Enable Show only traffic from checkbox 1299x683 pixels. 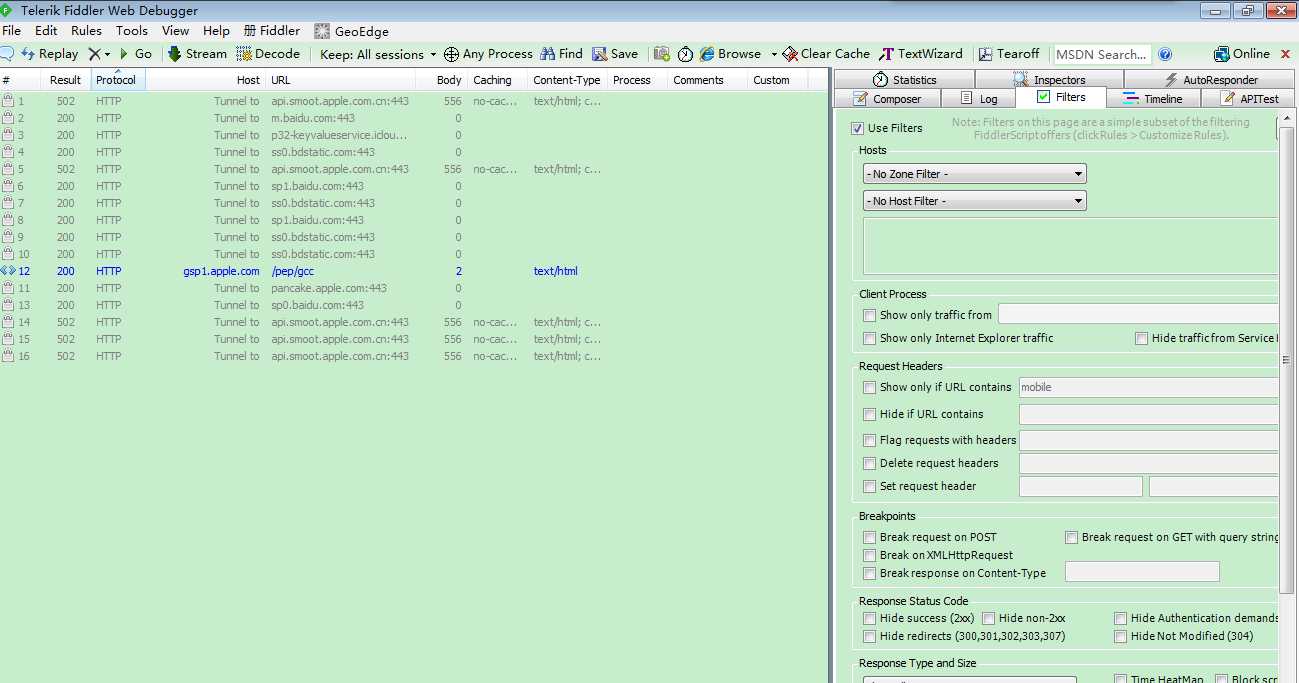(870, 315)
